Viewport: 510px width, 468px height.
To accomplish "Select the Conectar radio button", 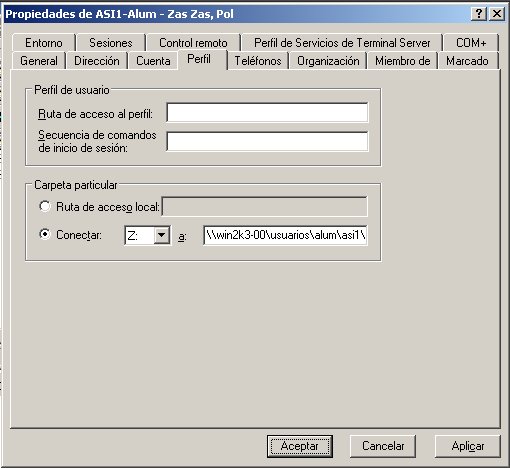I will click(45, 234).
